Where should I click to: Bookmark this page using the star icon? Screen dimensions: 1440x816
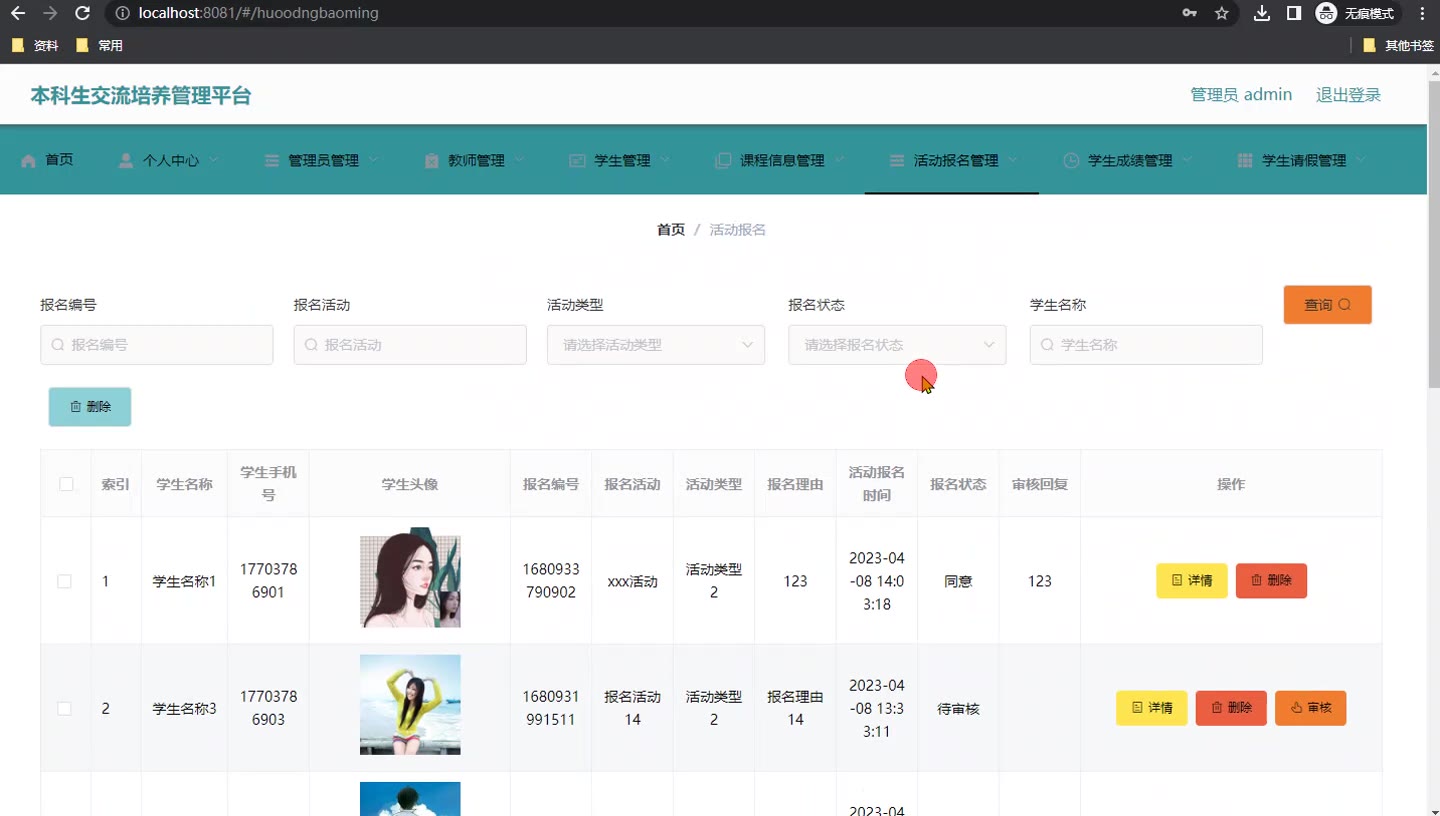1221,13
